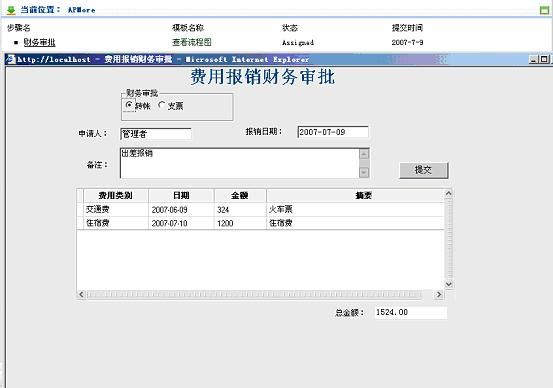553x388 pixels.
Task: Click the amount cell 324
Action: point(240,210)
